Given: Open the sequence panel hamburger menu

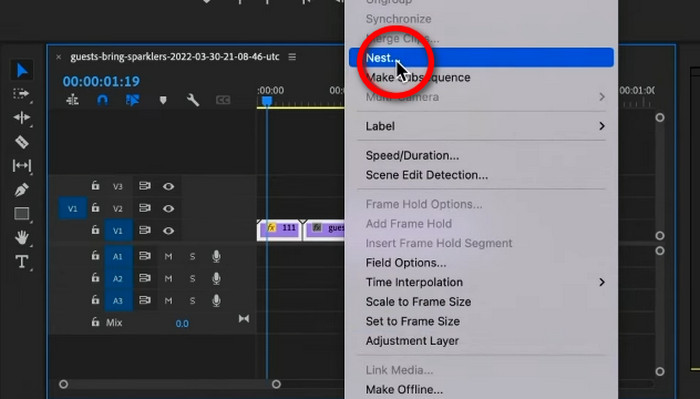Looking at the screenshot, I should coord(292,57).
